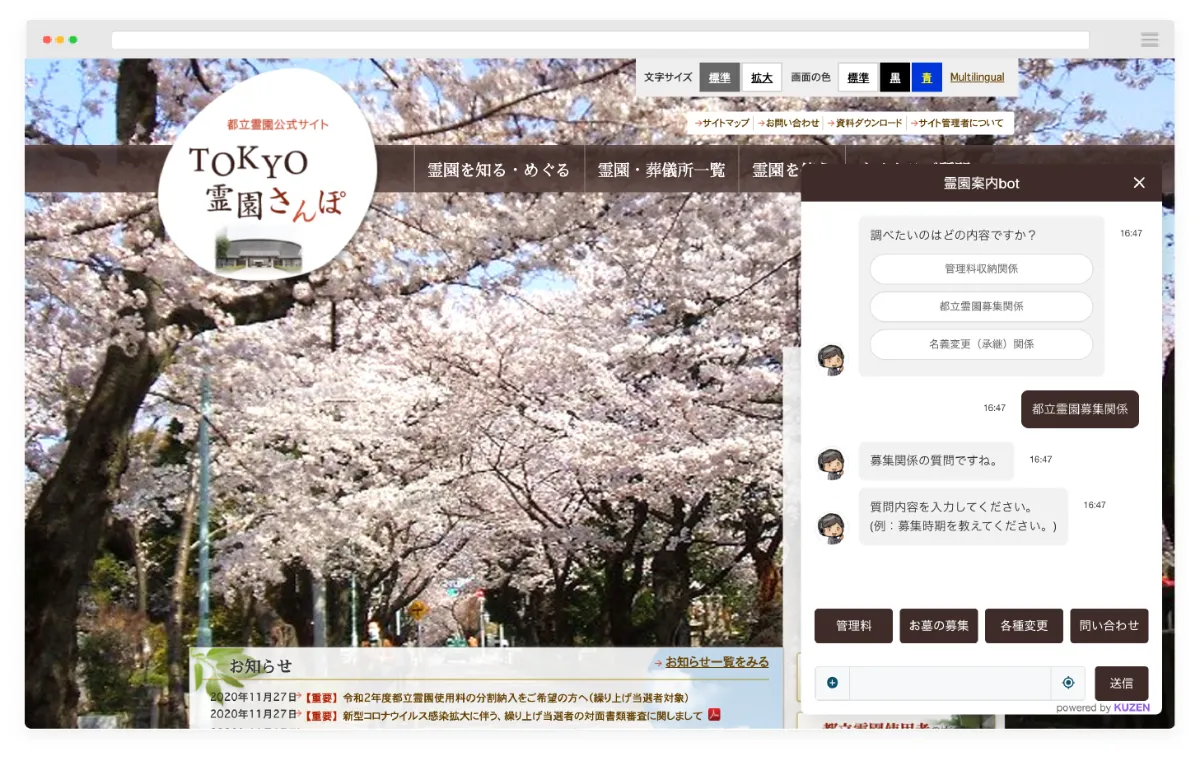Open 霊園・葬儀所一覧 menu
This screenshot has height=760, width=1200.
tap(661, 169)
